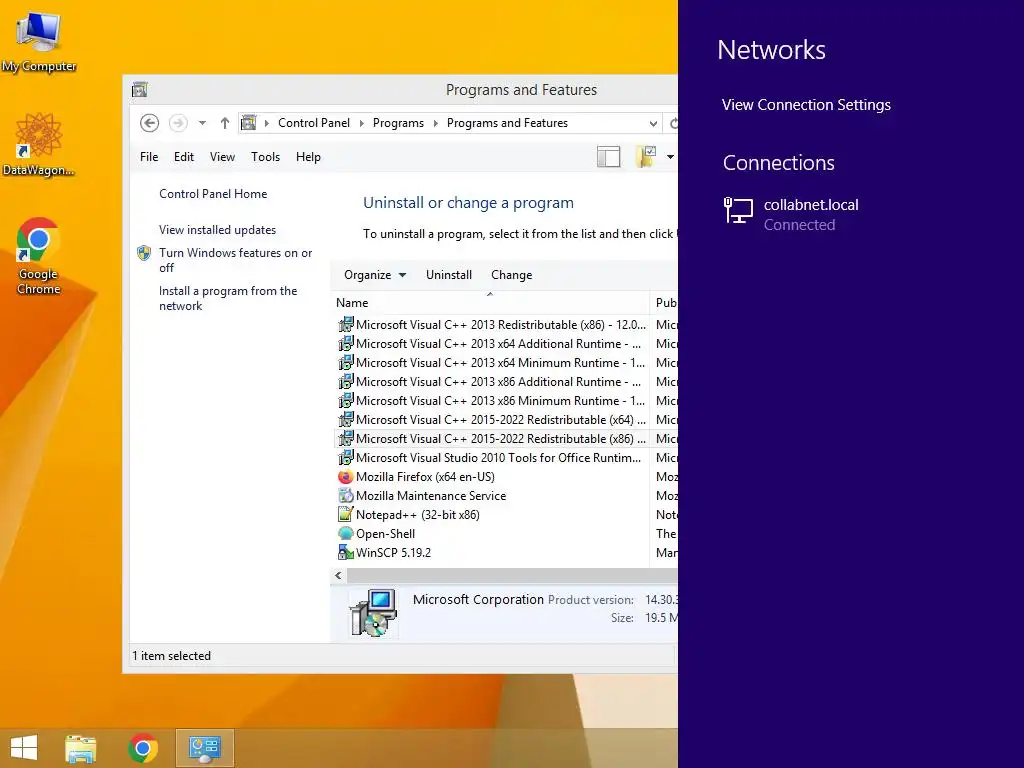Open the view options dropdown arrow
1024x768 pixels.
[x=670, y=157]
